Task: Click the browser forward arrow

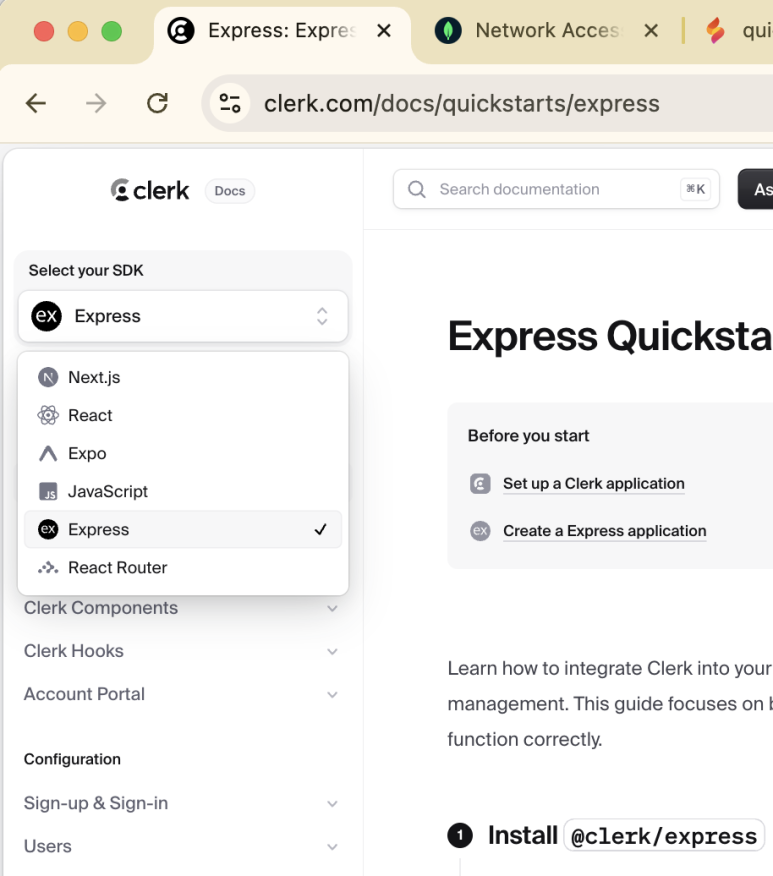Action: (x=96, y=103)
